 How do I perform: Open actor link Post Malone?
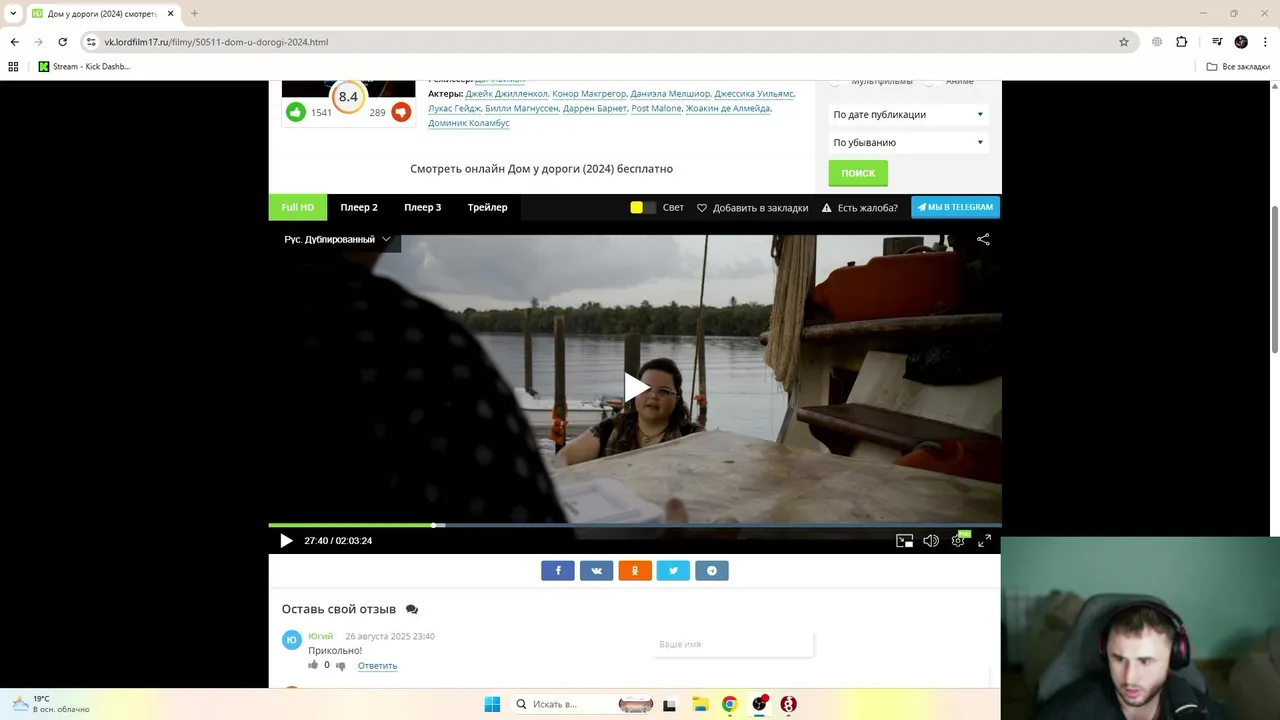coord(656,108)
